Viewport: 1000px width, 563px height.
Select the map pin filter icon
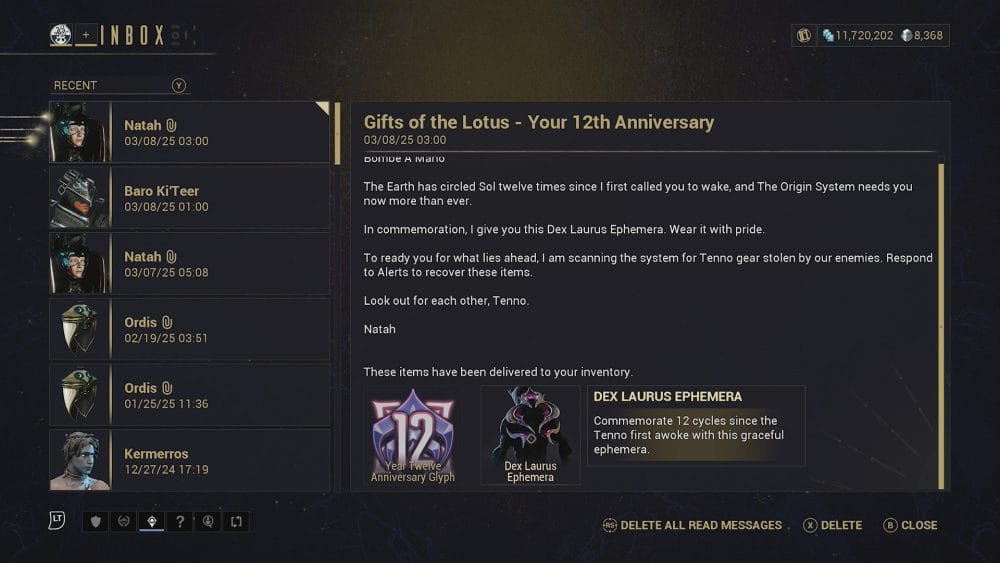[152, 522]
